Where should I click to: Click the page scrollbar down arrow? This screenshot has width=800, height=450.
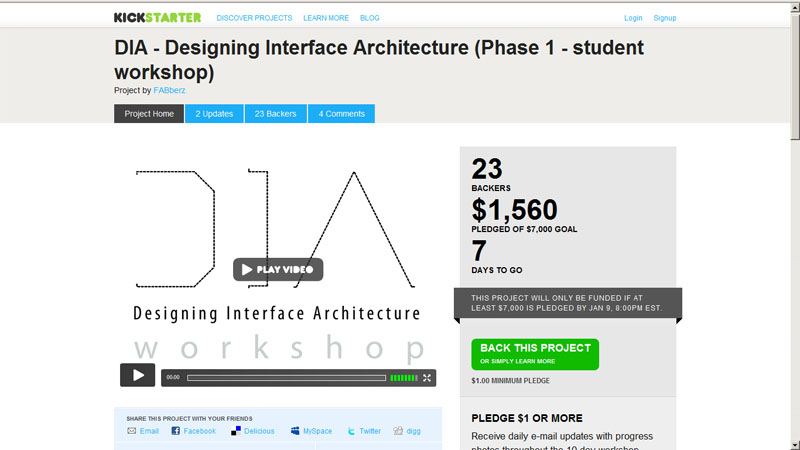point(795,445)
